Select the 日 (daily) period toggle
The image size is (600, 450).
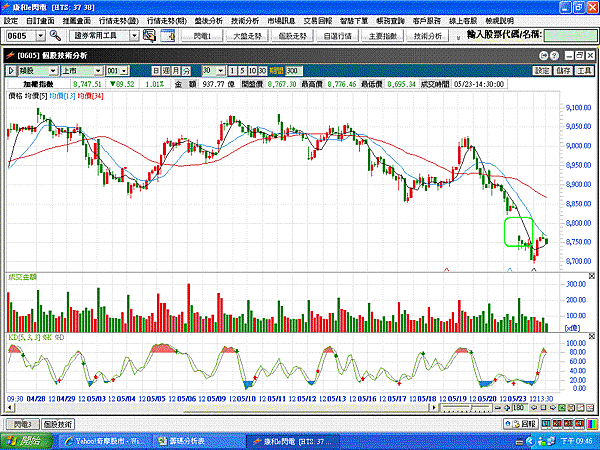(156, 71)
